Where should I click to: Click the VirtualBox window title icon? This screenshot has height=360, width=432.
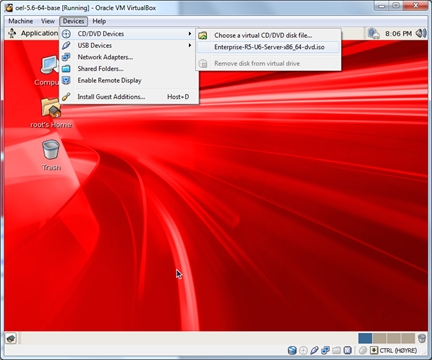click(x=9, y=7)
